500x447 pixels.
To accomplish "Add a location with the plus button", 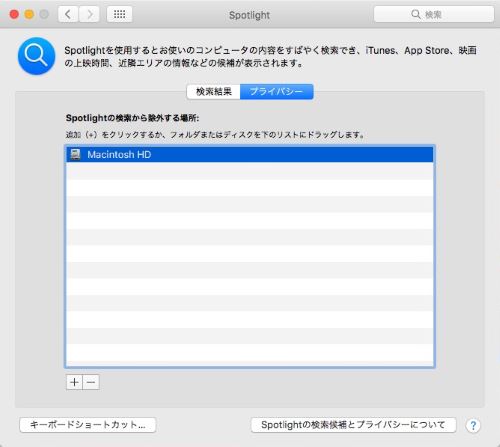I will (x=74, y=382).
